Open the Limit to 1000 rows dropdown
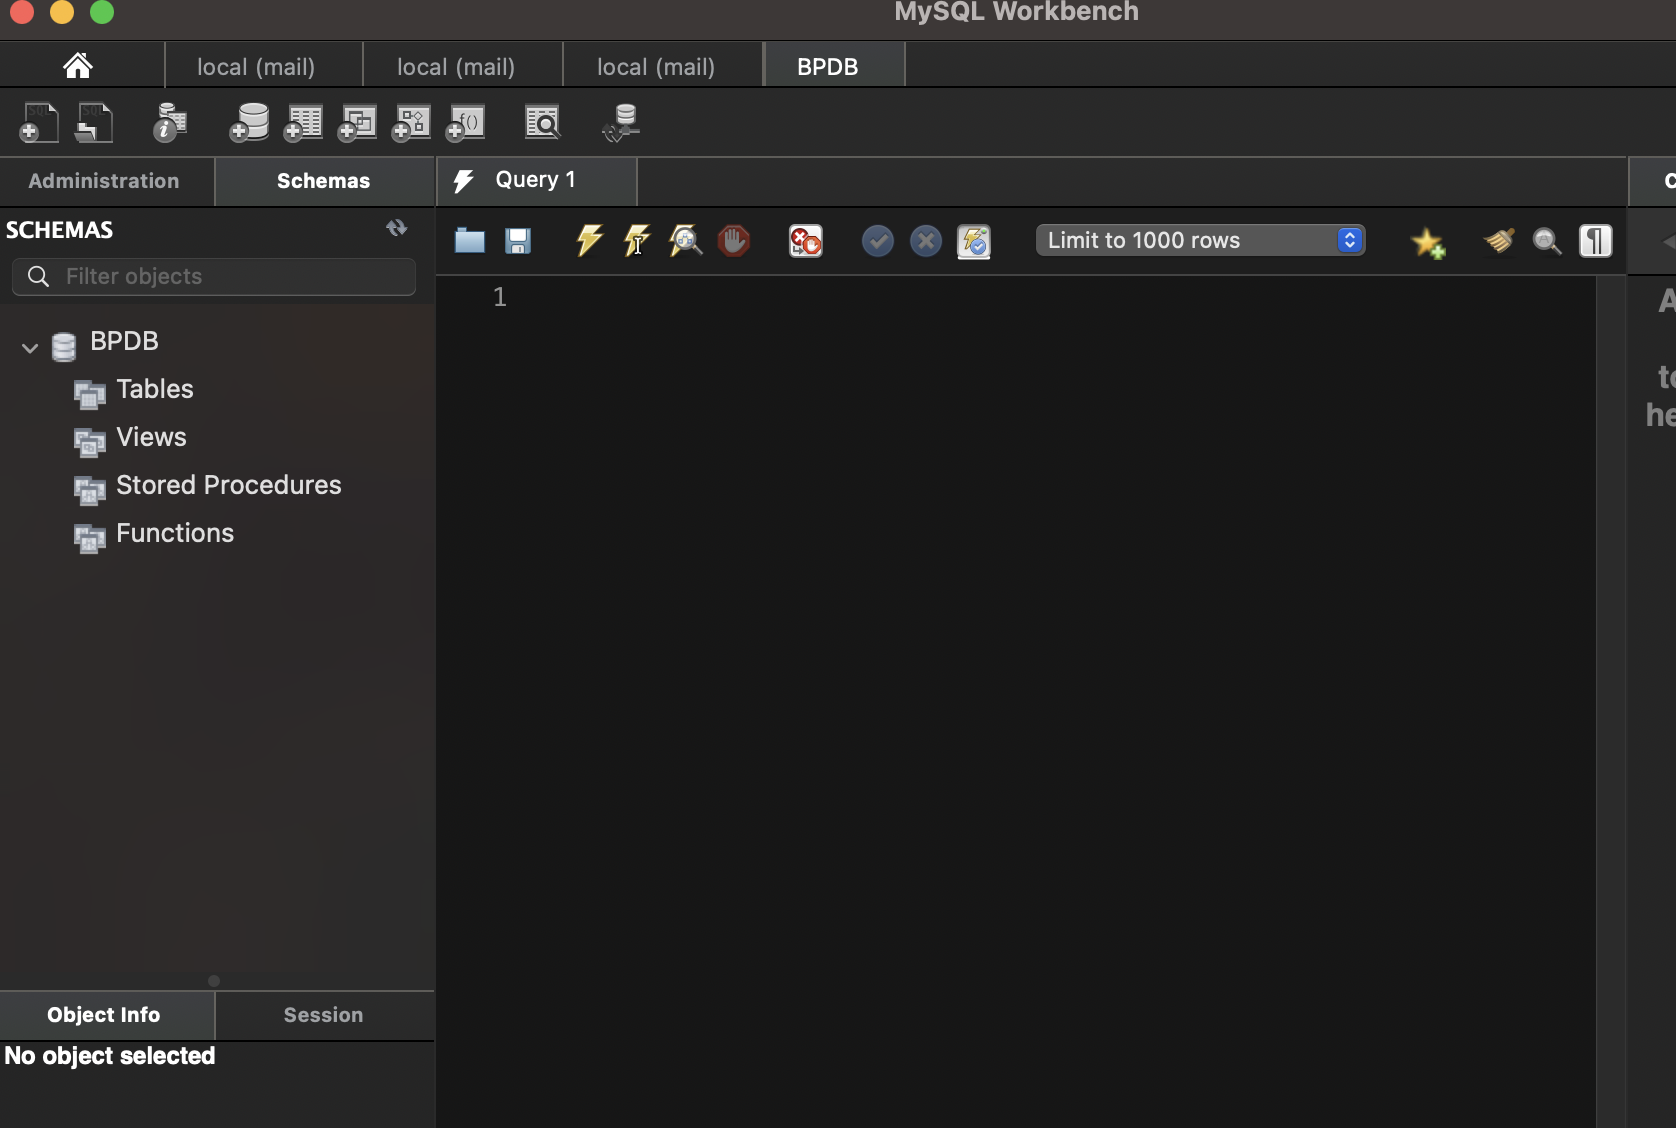The width and height of the screenshot is (1676, 1128). point(1201,240)
